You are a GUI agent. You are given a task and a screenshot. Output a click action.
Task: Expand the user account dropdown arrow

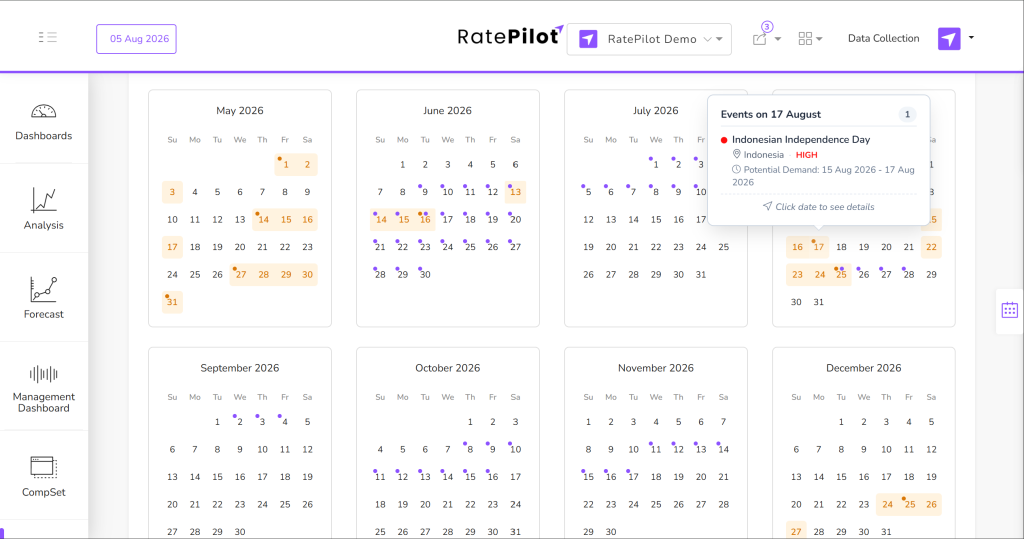coord(971,38)
